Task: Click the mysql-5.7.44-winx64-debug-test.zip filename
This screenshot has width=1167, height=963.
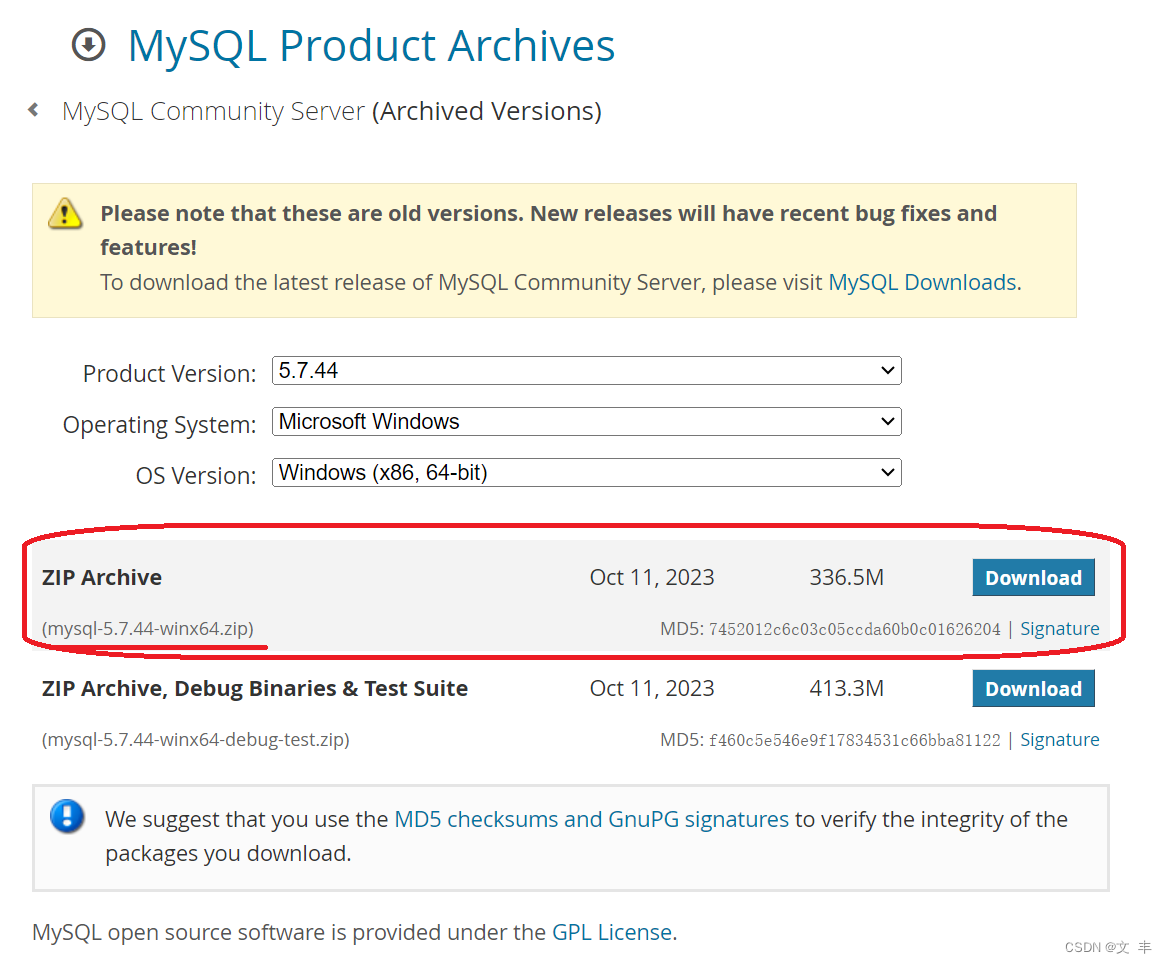Action: [x=195, y=740]
